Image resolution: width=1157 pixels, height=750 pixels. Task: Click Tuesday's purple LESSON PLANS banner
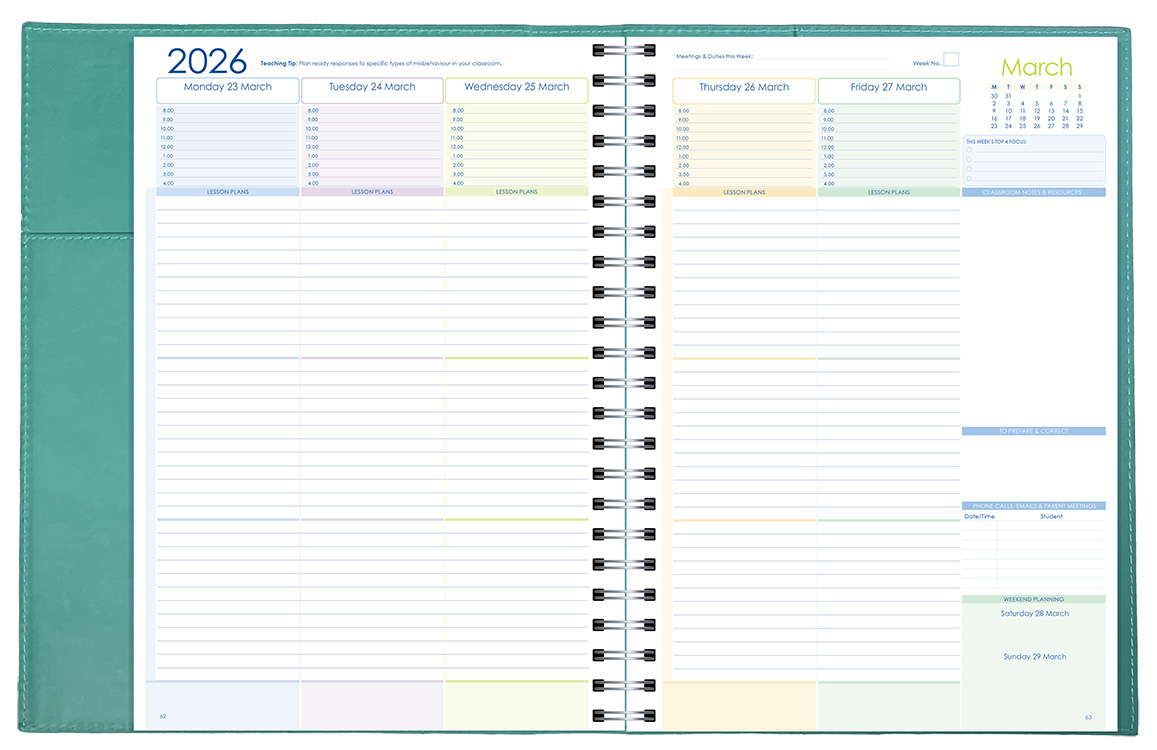pos(372,191)
